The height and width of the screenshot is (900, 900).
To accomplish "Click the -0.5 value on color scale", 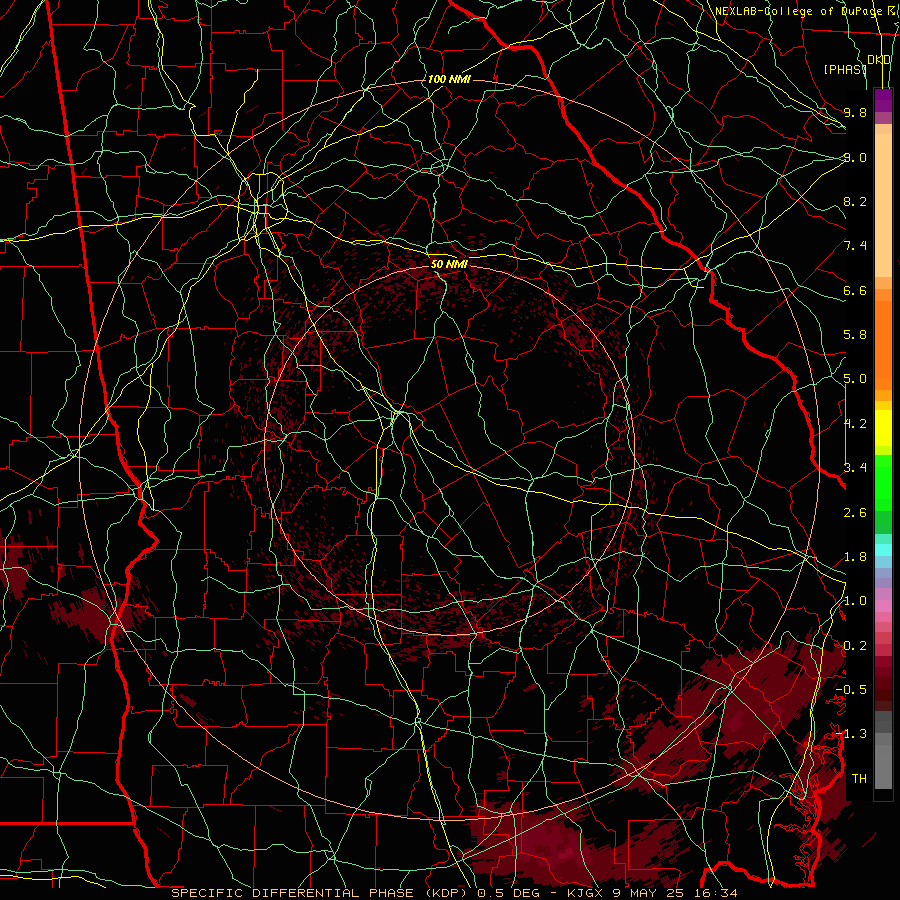I will (851, 690).
